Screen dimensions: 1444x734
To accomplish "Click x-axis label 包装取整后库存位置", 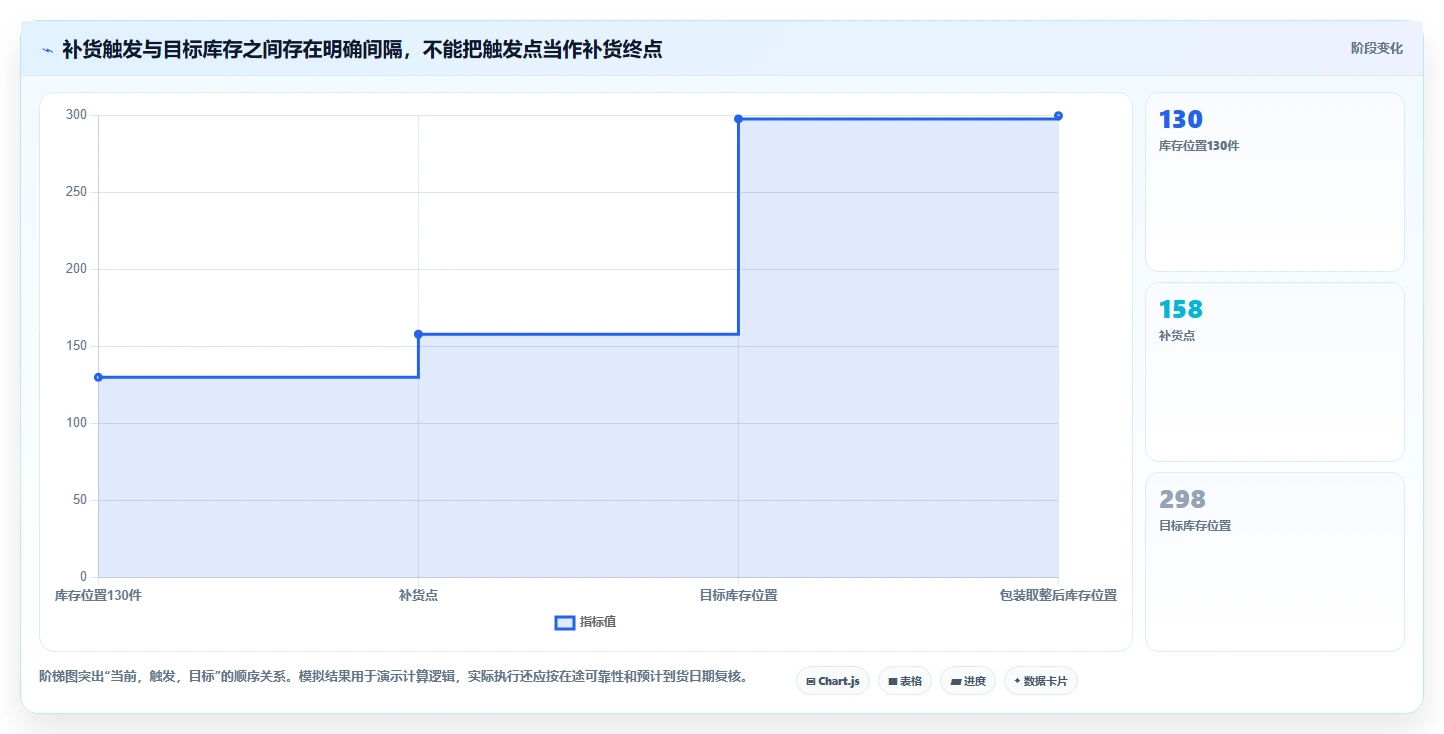I will 1058,595.
